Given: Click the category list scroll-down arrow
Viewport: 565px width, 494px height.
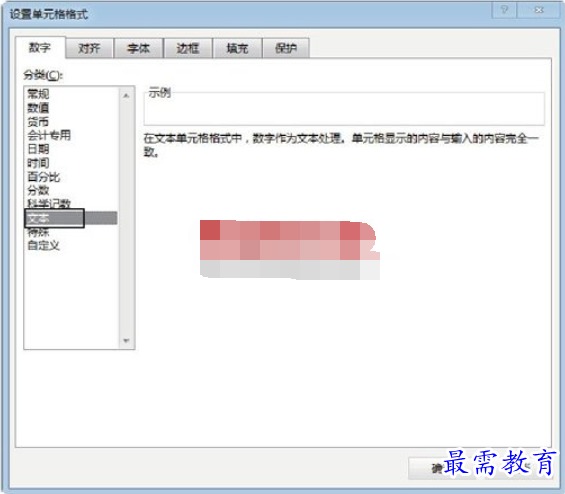Looking at the screenshot, I should (126, 340).
